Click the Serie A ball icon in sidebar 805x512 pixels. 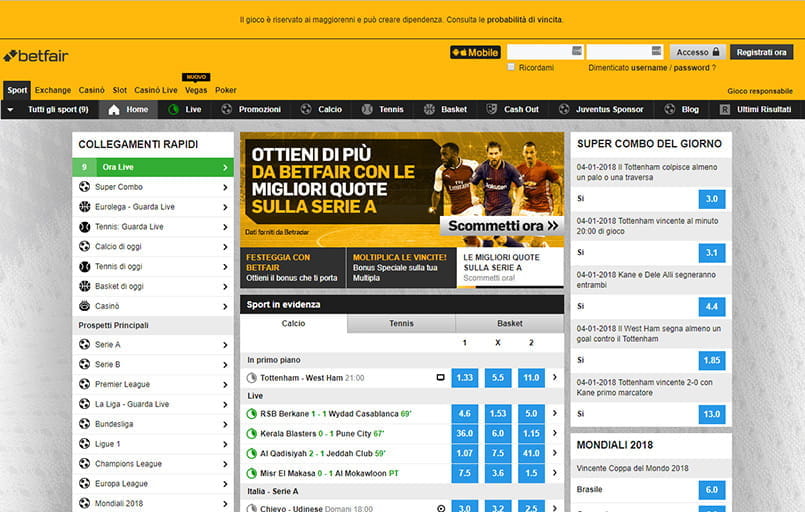[x=85, y=345]
